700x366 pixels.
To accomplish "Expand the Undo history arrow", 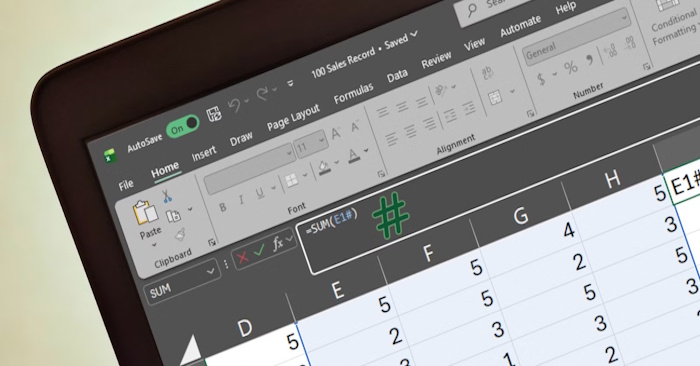I will [x=247, y=101].
